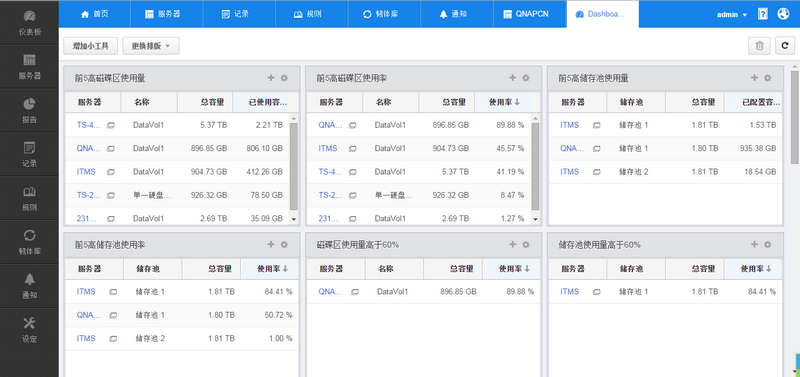Switch to the 韧体库 top tab

coord(384,14)
